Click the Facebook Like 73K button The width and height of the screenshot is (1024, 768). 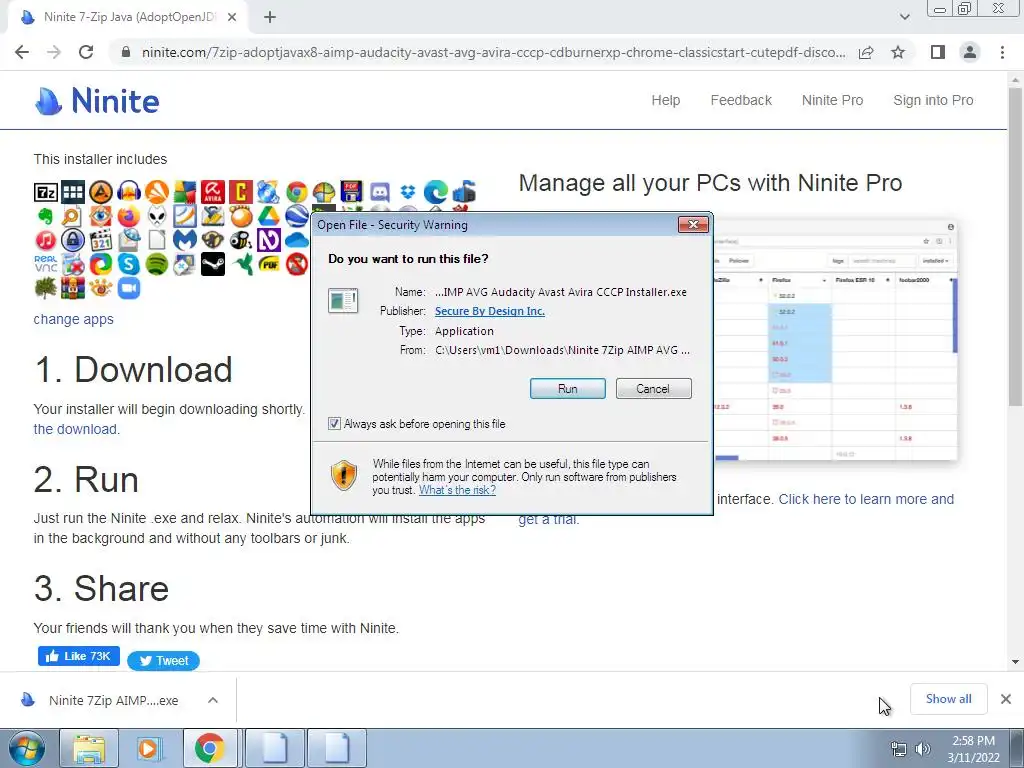point(78,656)
